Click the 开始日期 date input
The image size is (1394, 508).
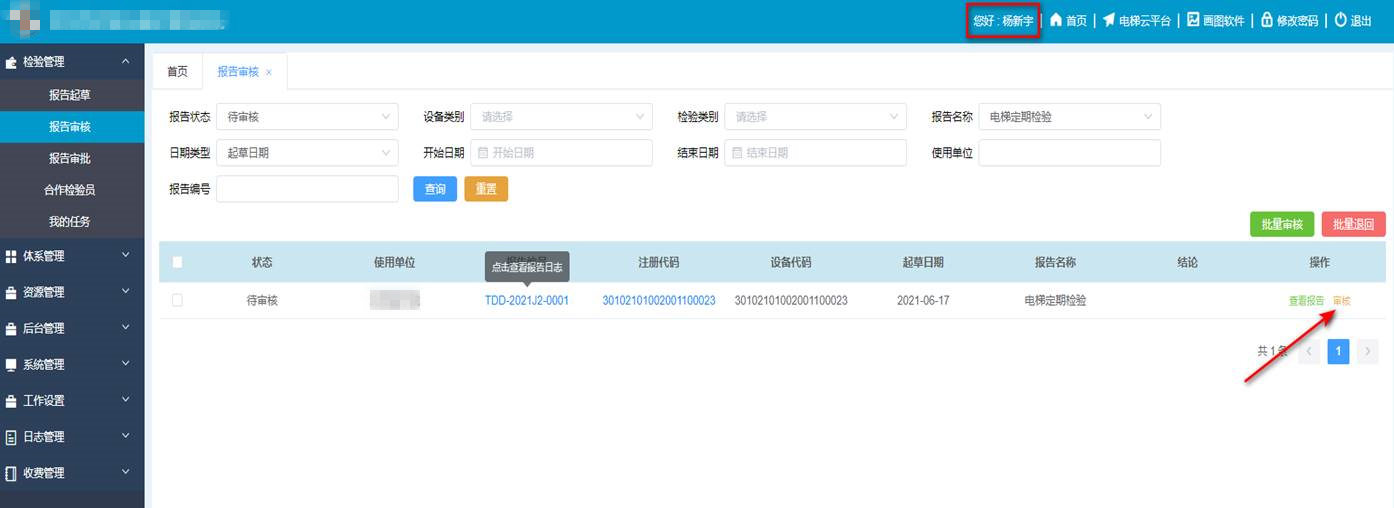tap(561, 153)
